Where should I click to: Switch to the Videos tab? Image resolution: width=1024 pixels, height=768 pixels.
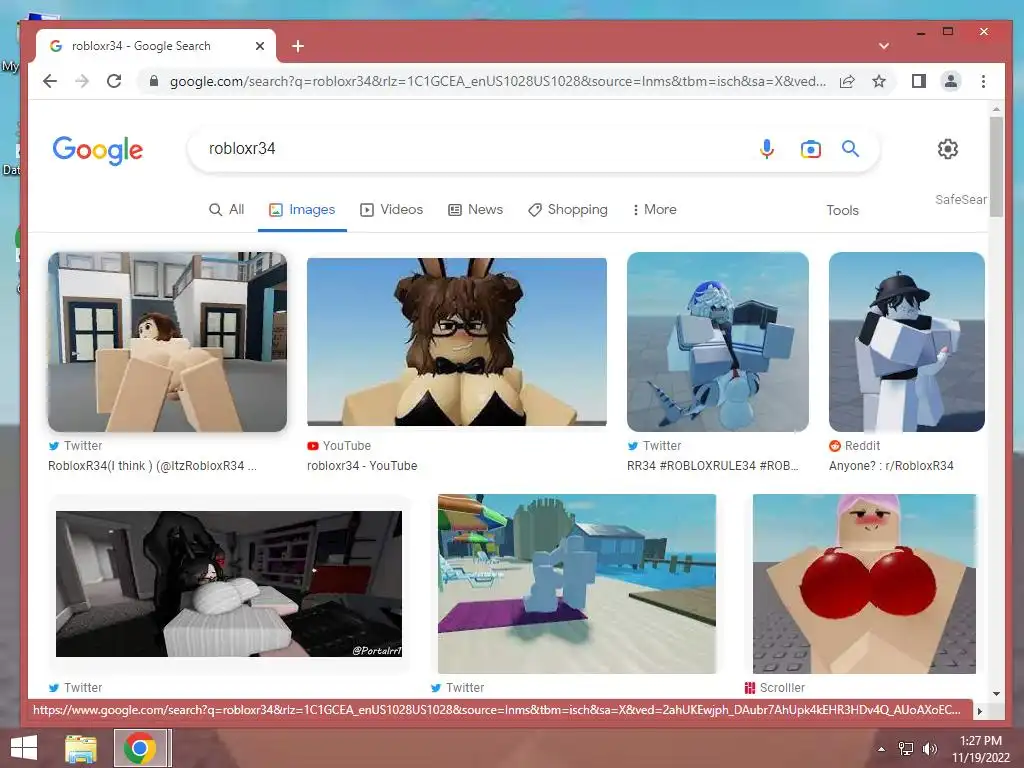[x=392, y=210]
